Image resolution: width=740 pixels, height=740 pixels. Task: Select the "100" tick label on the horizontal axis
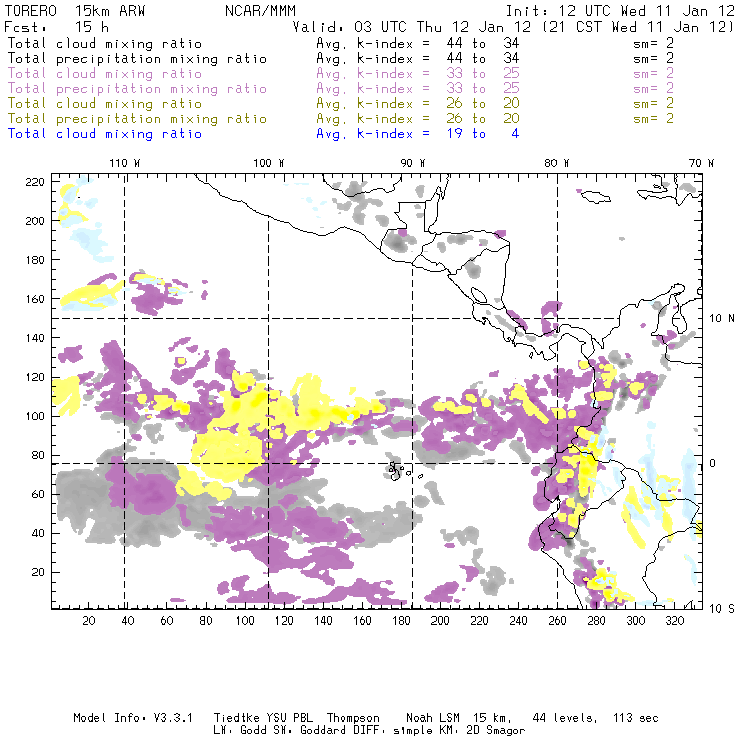pos(245,621)
